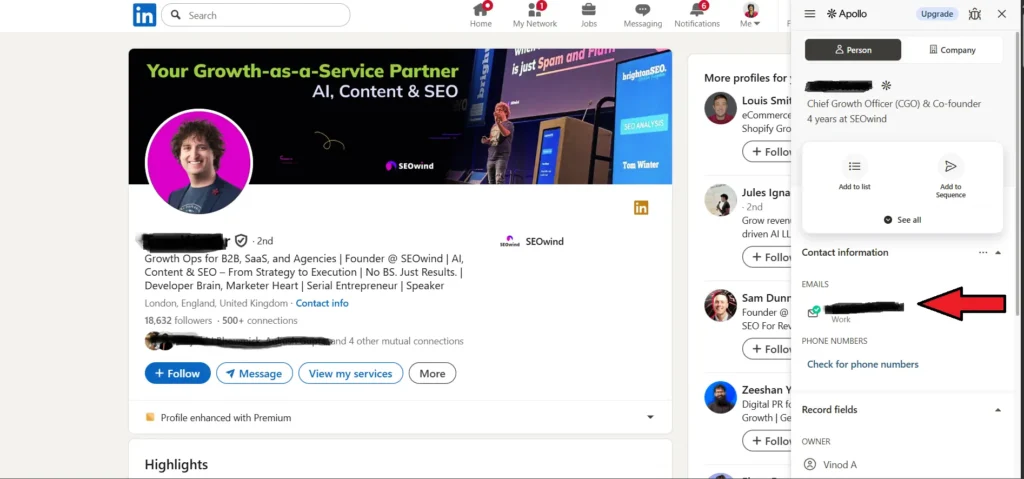Click the verified work email icon
The width and height of the screenshot is (1024, 479).
tap(814, 312)
